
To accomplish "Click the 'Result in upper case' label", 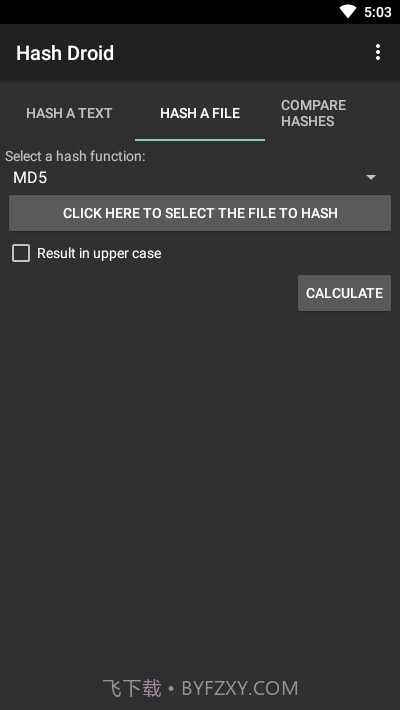I will click(x=99, y=253).
